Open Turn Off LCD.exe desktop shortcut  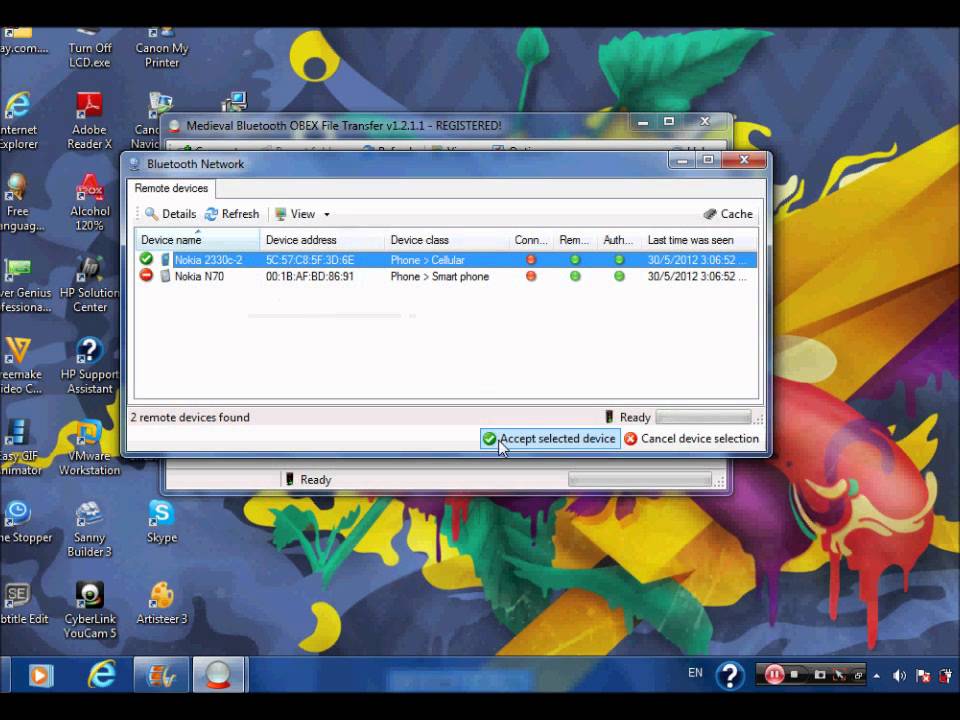pos(89,48)
